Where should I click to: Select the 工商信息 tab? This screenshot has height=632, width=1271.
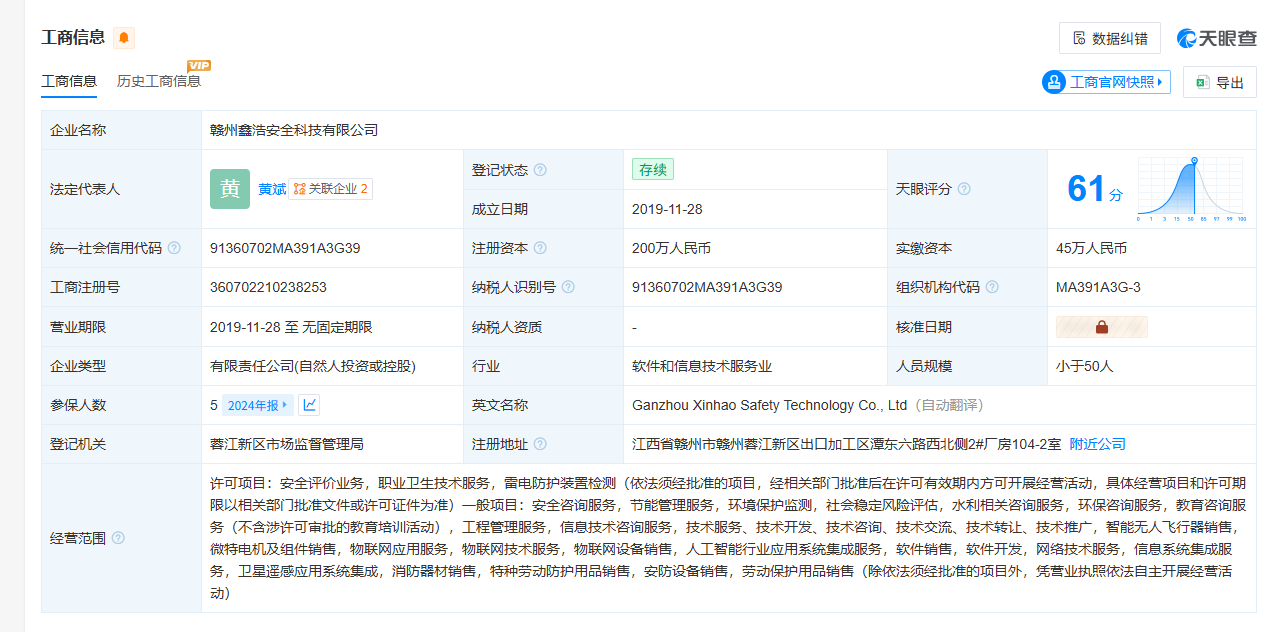[x=69, y=81]
